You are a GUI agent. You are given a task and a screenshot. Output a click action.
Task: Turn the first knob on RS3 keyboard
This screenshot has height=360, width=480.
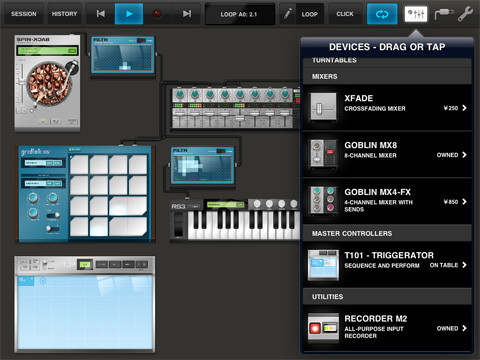[x=257, y=204]
